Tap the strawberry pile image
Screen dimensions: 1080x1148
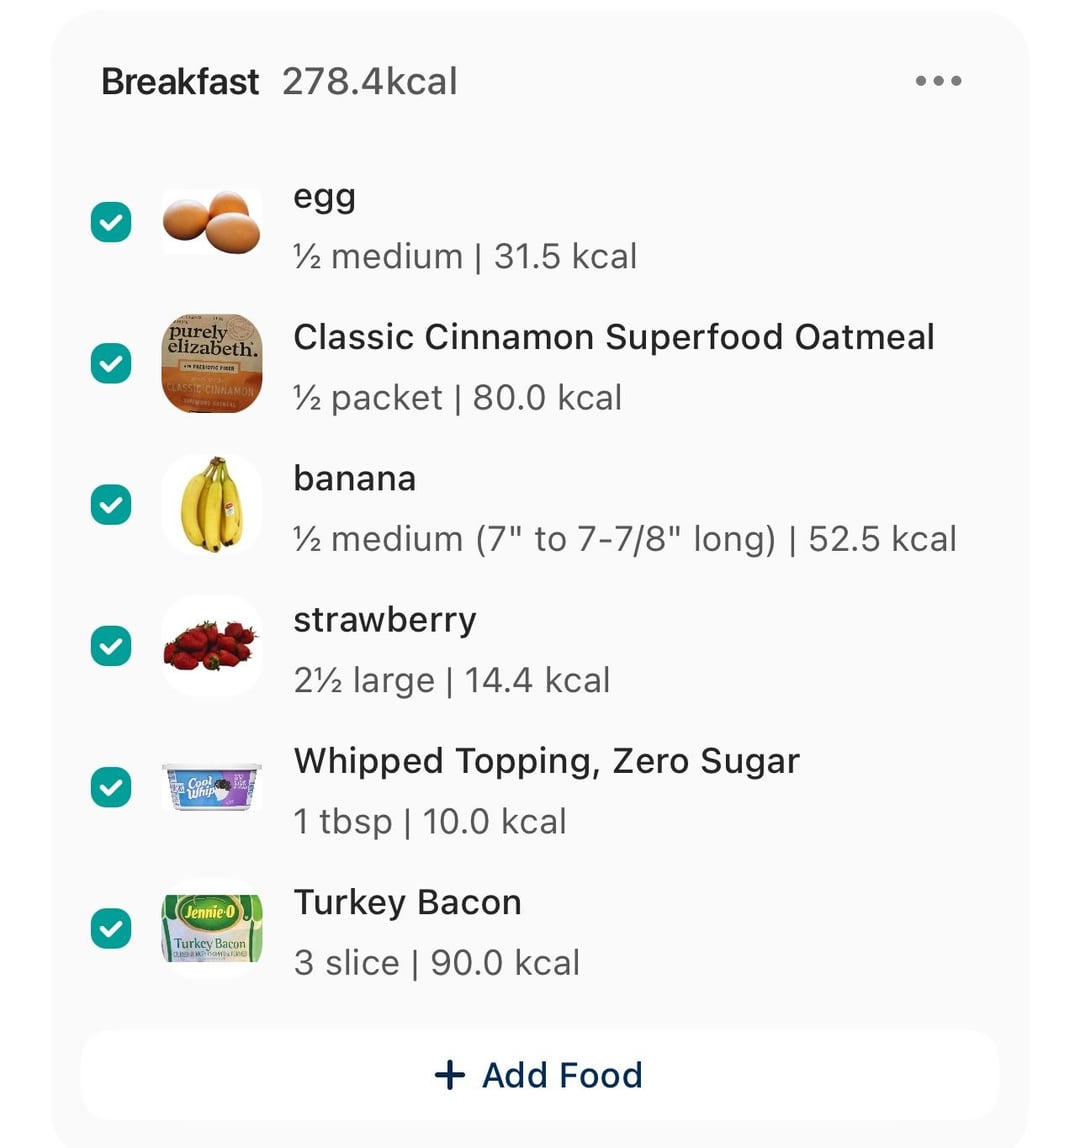click(212, 645)
